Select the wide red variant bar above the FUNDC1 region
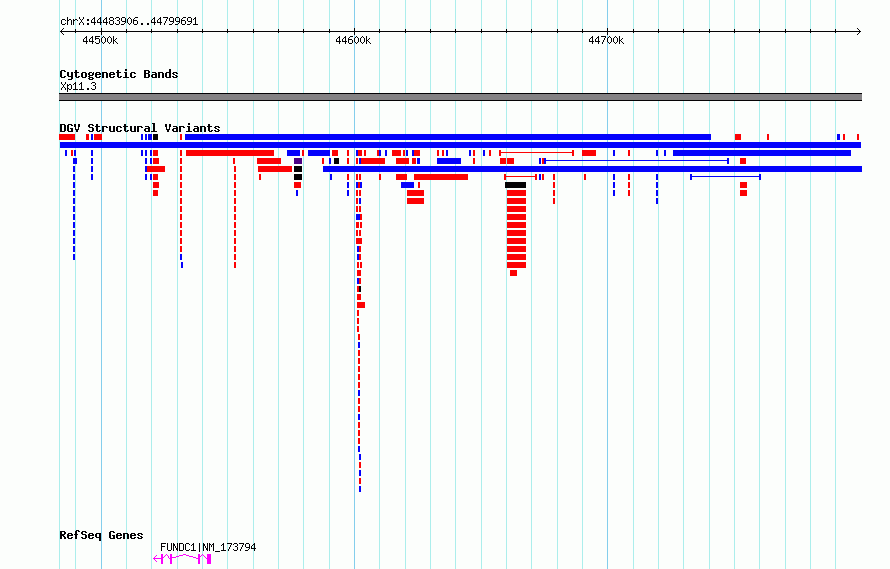 point(230,153)
